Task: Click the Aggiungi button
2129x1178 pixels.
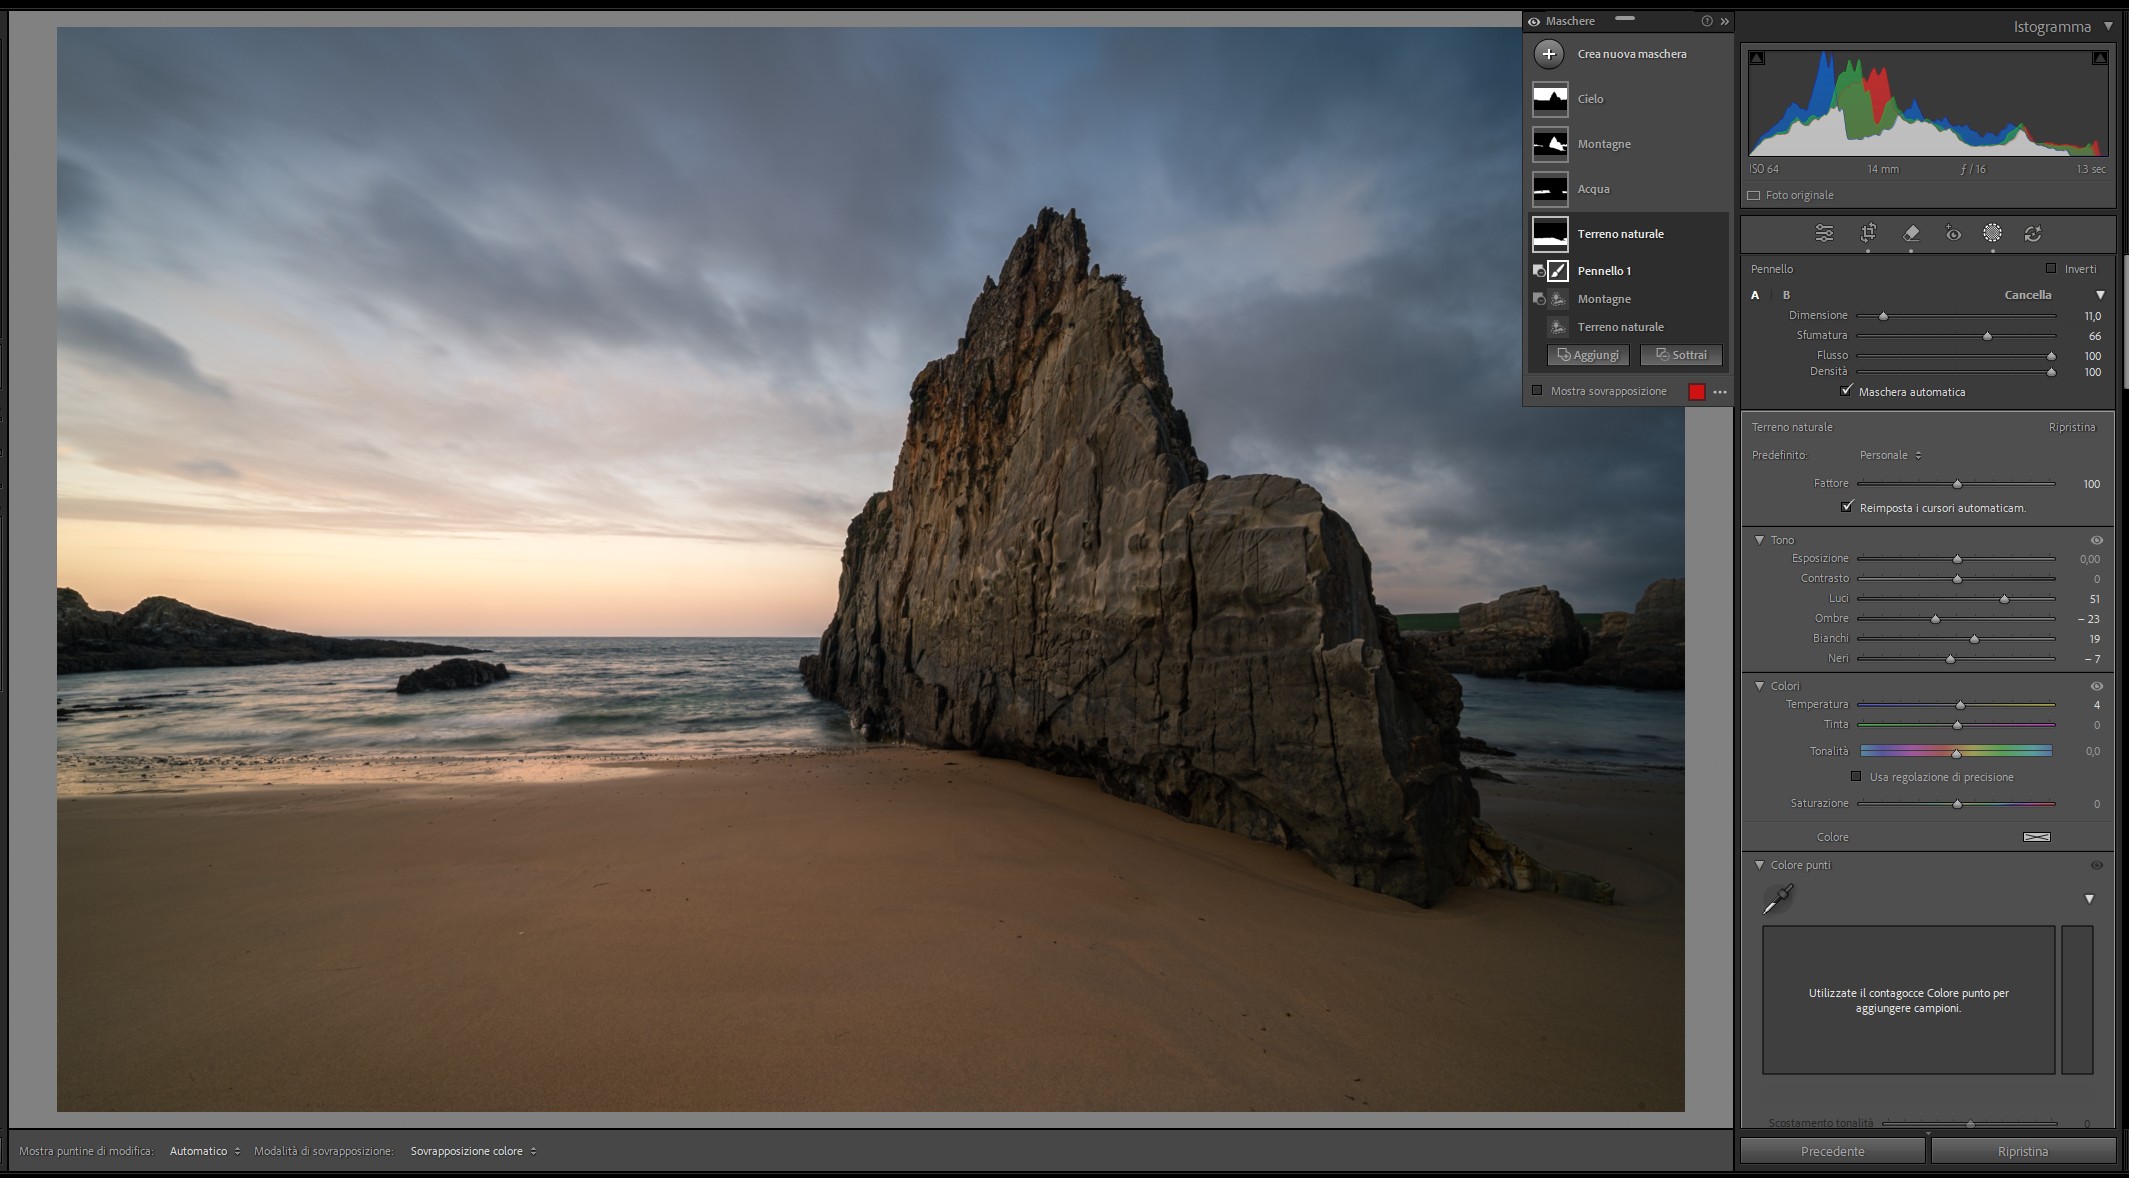Action: pos(1588,355)
